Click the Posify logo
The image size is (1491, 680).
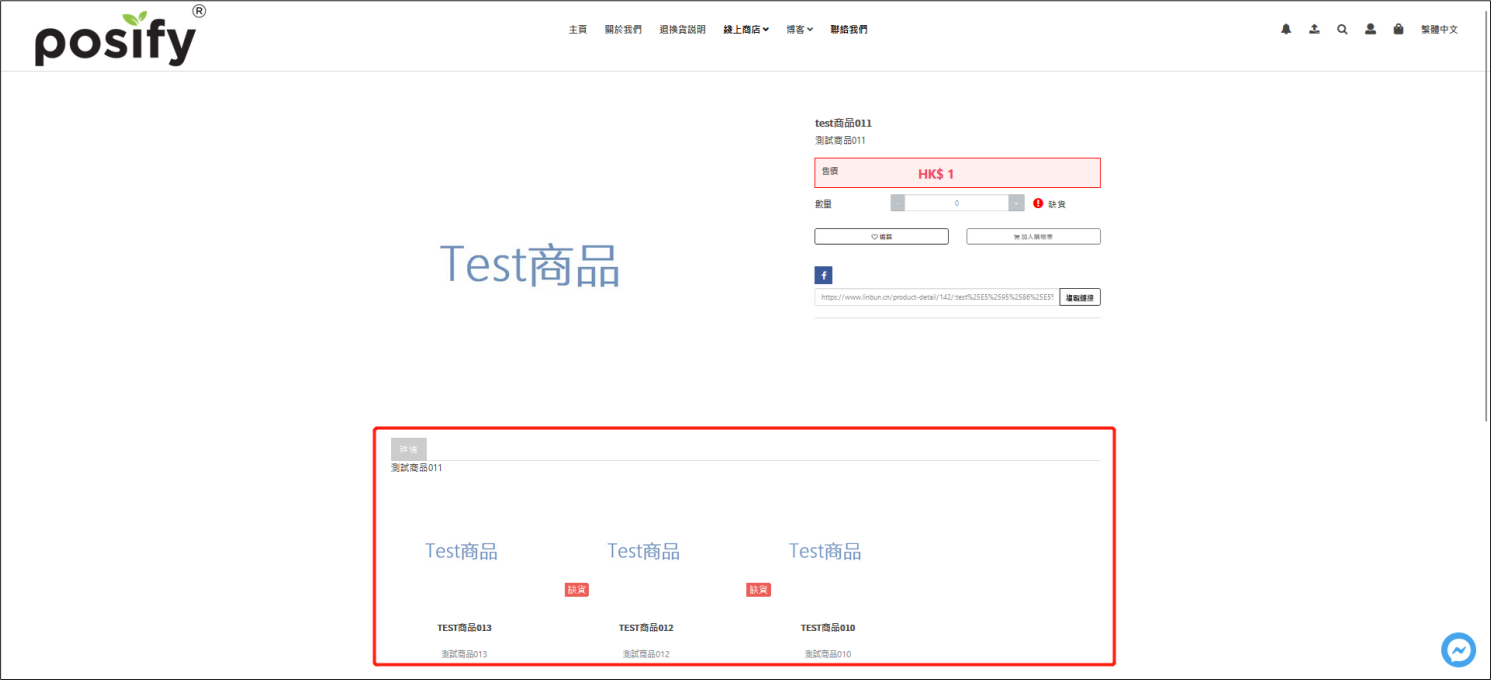click(116, 40)
